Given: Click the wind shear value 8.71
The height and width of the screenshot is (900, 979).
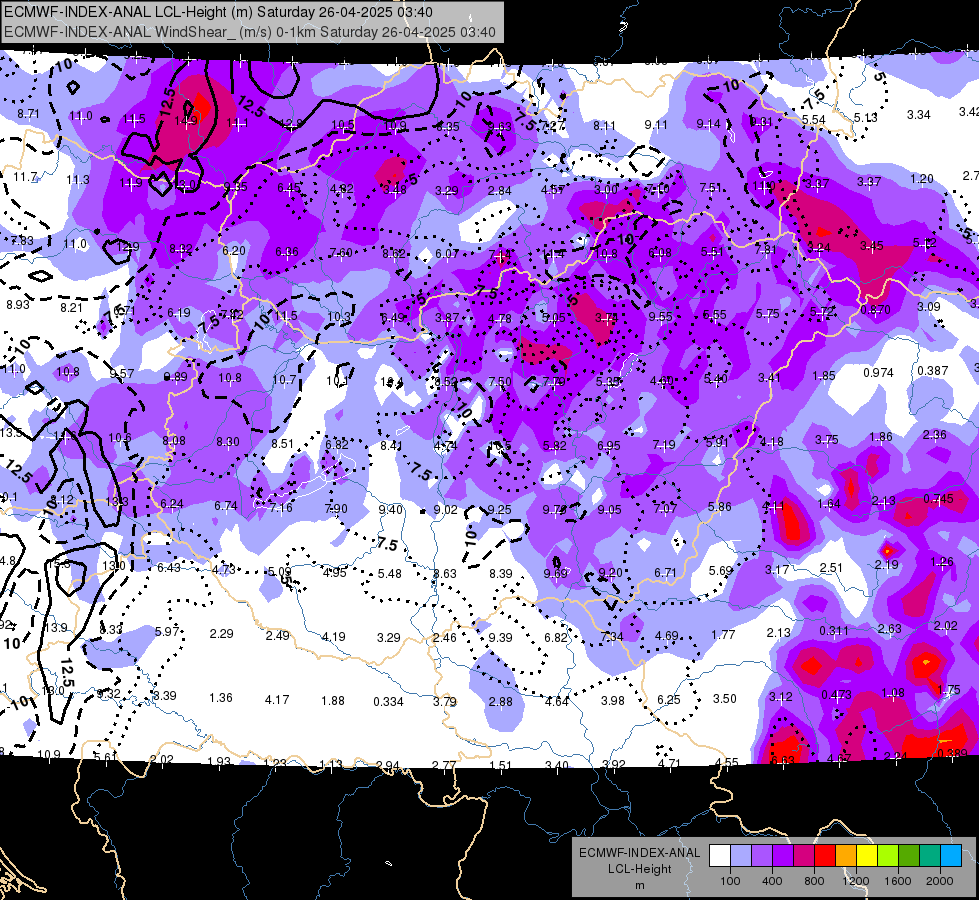Looking at the screenshot, I should (x=28, y=114).
